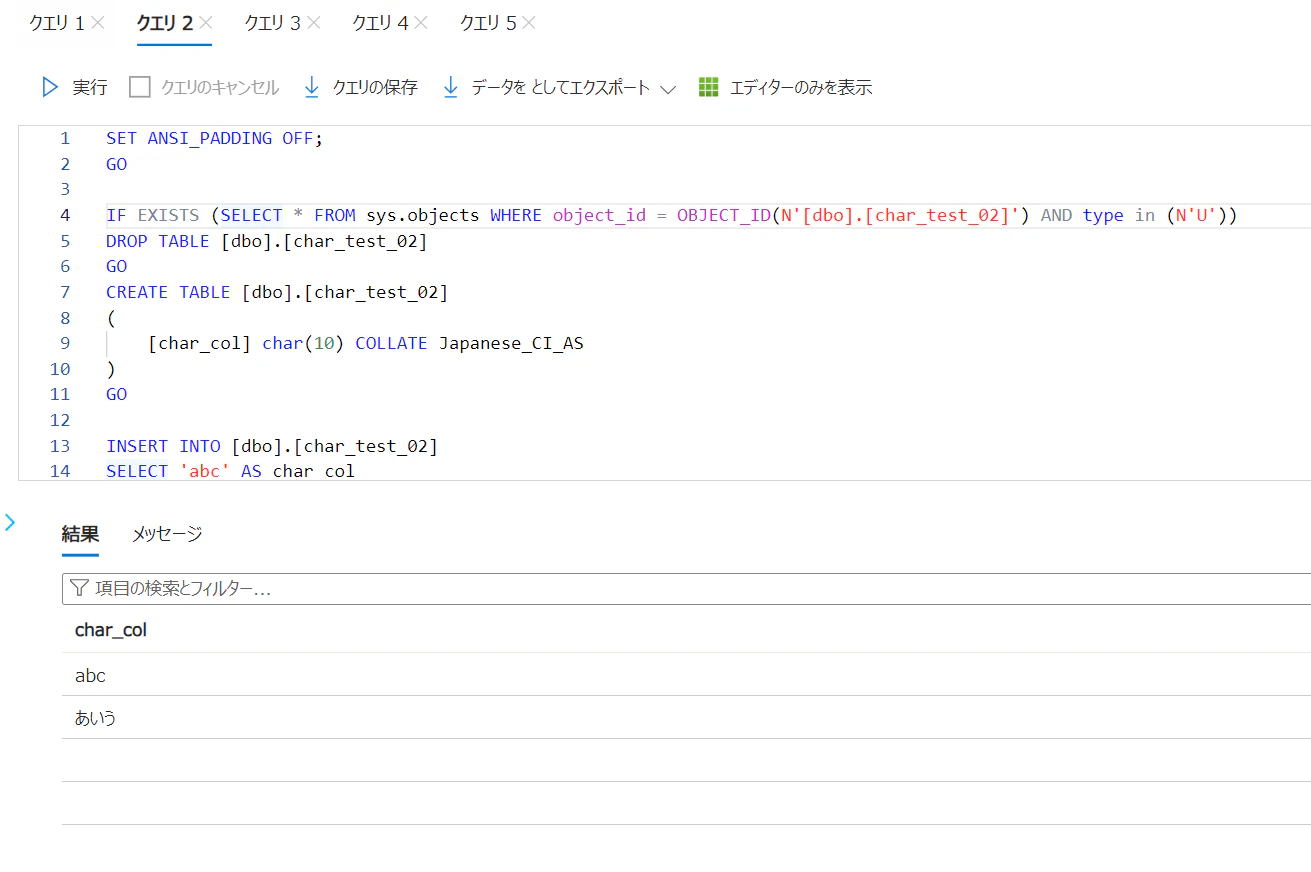Switch to the メッセージ tab

(167, 534)
